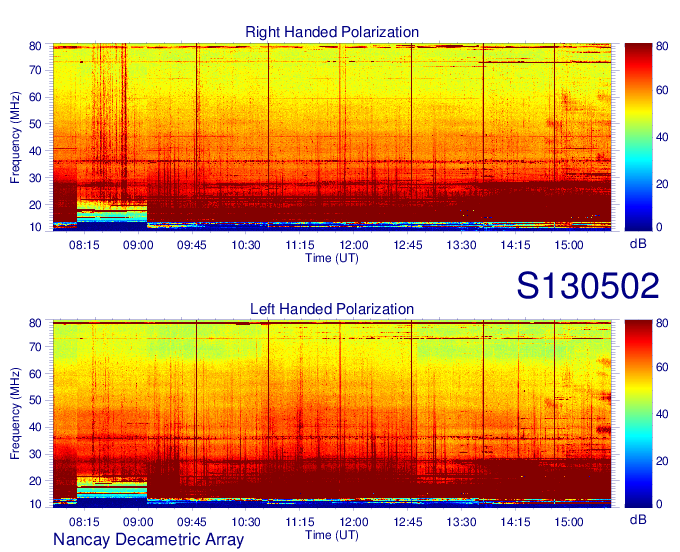Click the 70 MHz frequency tick of Left Handed plot
The image size is (680, 552).
pyautogui.click(x=35, y=347)
